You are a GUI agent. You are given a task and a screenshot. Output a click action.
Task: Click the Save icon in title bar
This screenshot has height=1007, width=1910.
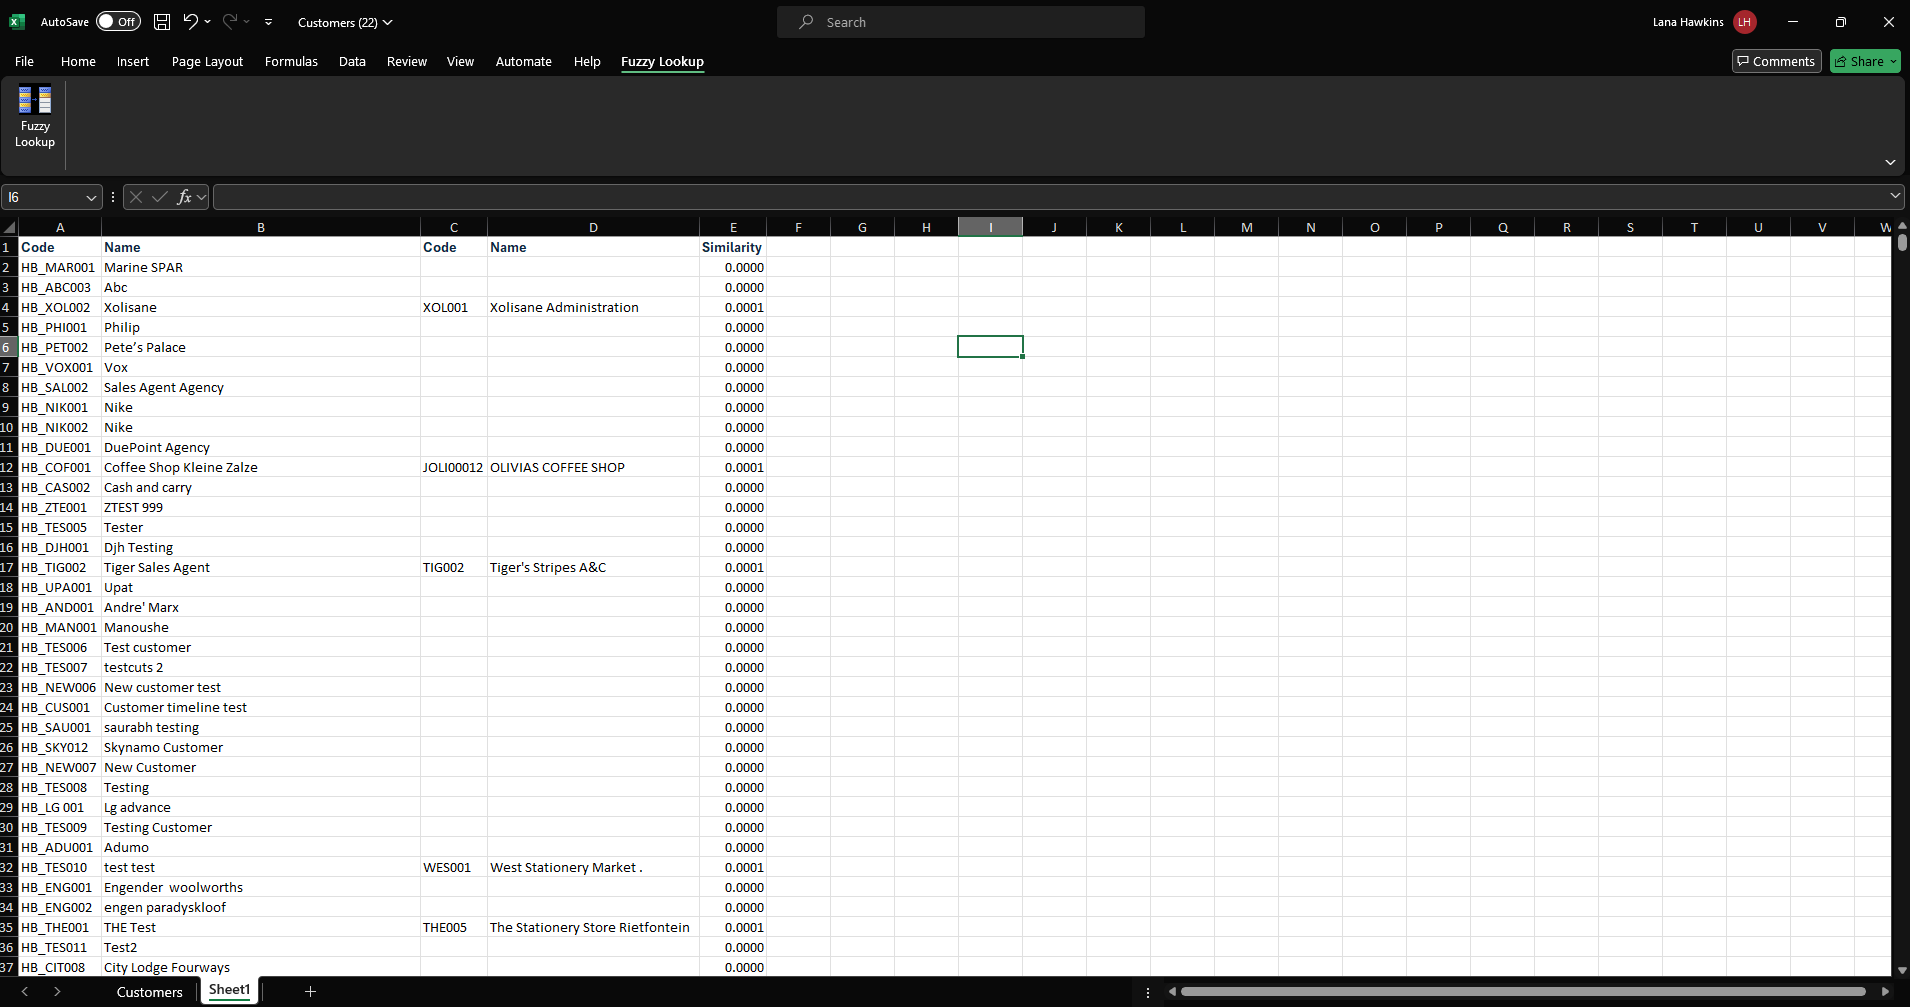(x=162, y=22)
